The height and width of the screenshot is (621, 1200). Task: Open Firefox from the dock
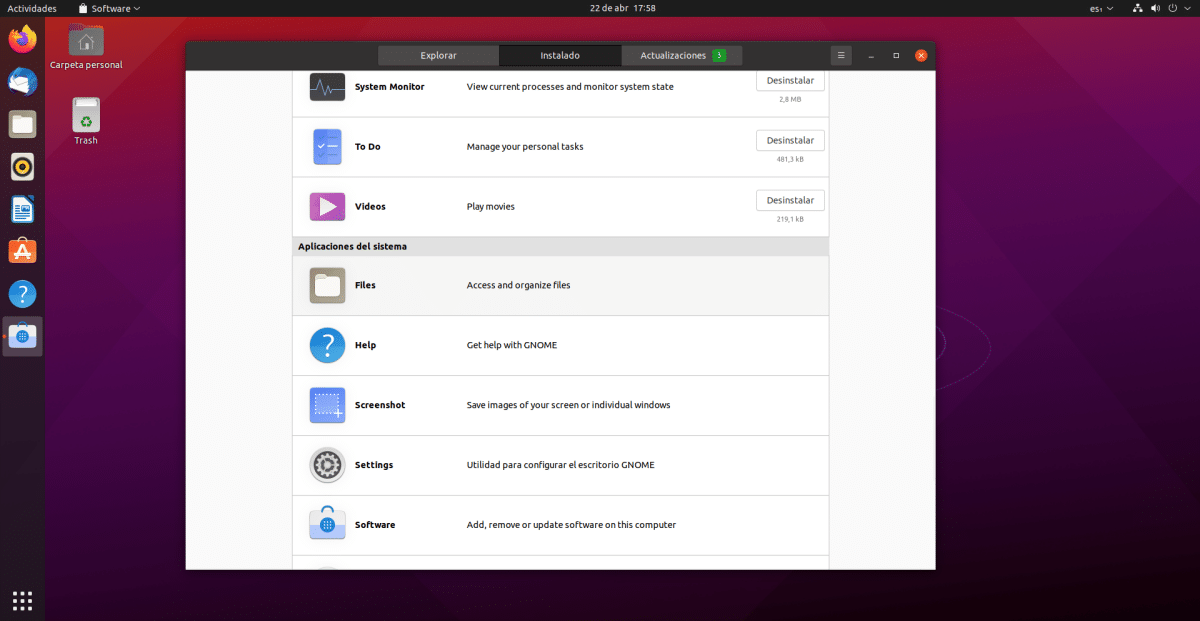coord(22,40)
